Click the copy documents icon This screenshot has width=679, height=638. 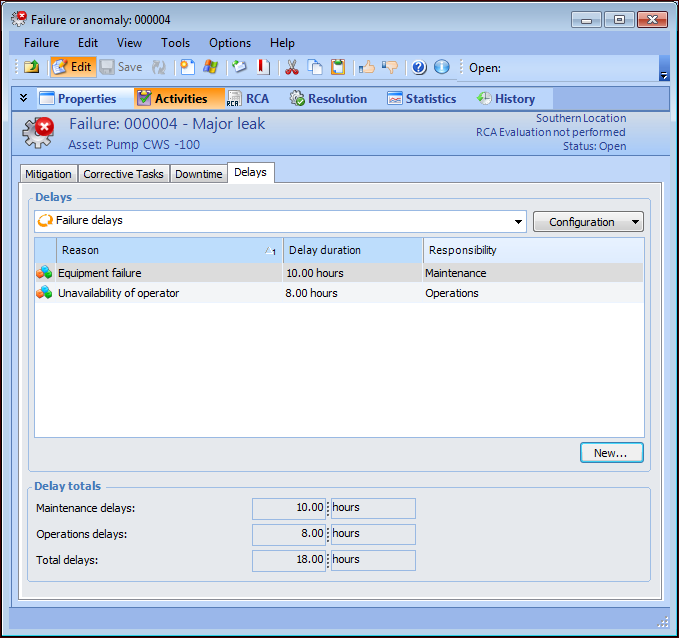(x=315, y=67)
